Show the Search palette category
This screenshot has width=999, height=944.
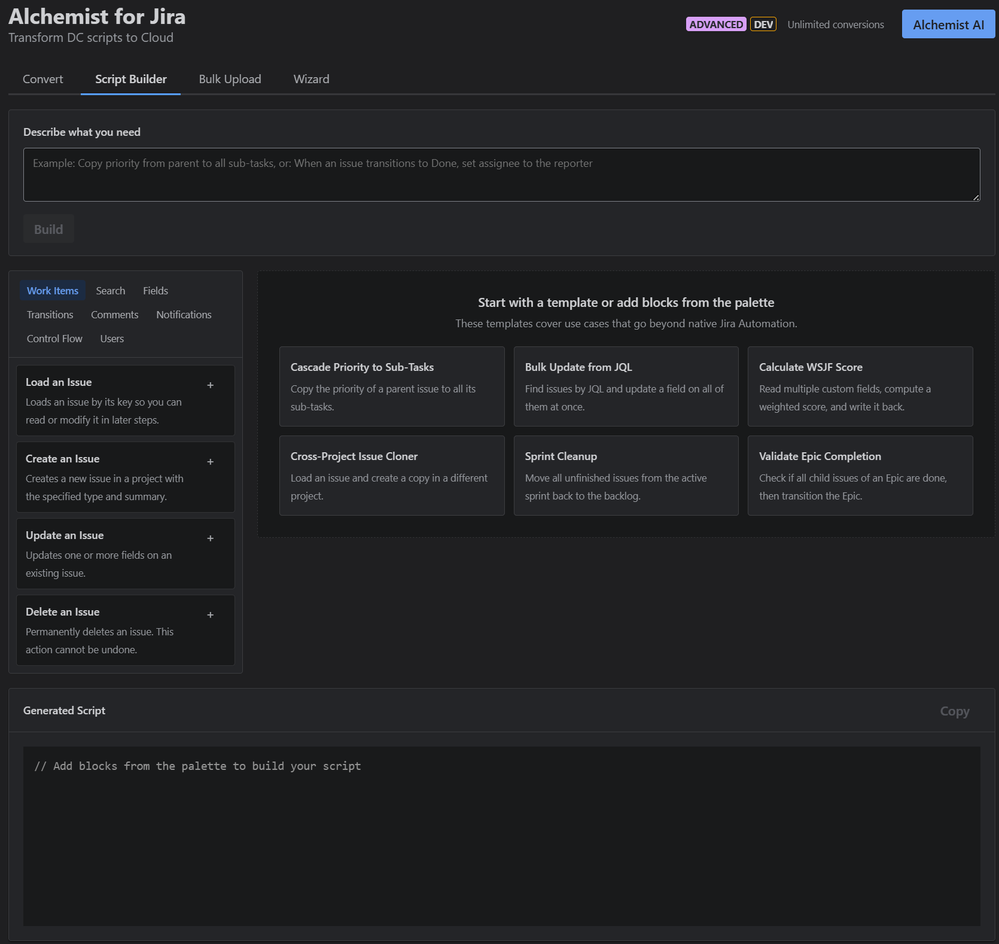110,290
